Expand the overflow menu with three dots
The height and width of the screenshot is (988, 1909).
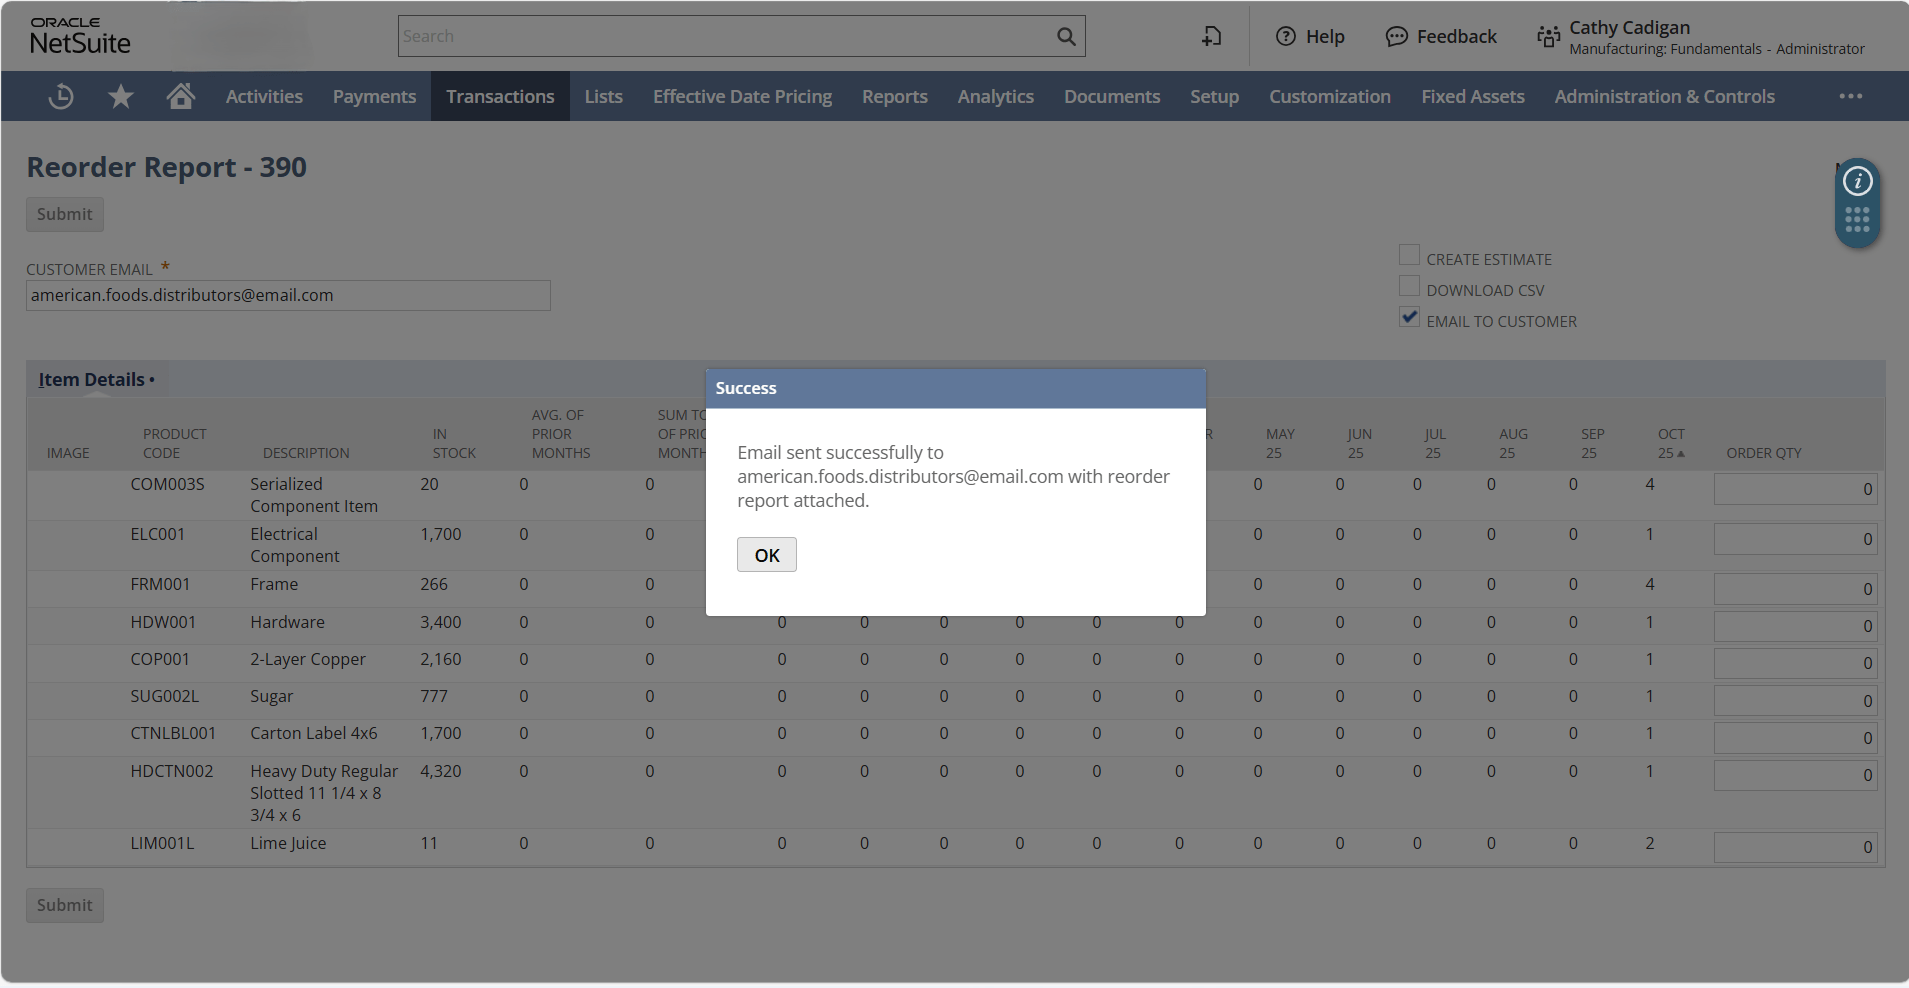1850,96
